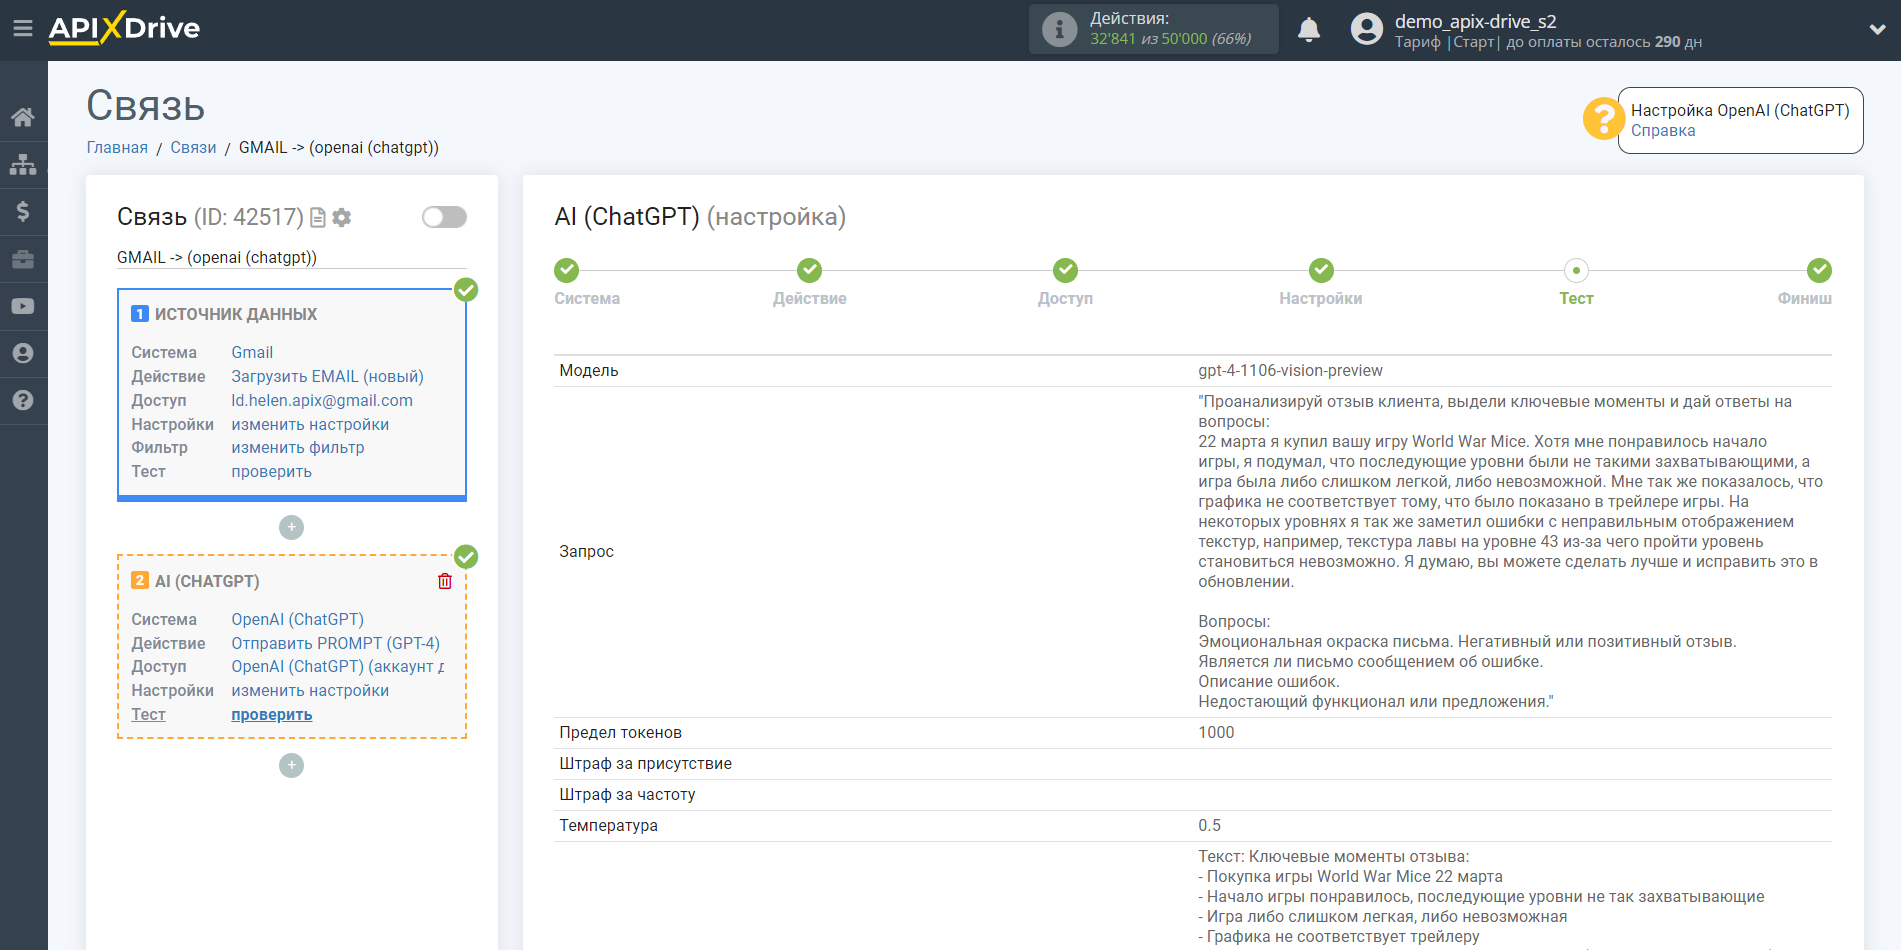Click the ИСТОЧНИК ДАННЫХ block header
The width and height of the screenshot is (1901, 950).
coord(236,314)
